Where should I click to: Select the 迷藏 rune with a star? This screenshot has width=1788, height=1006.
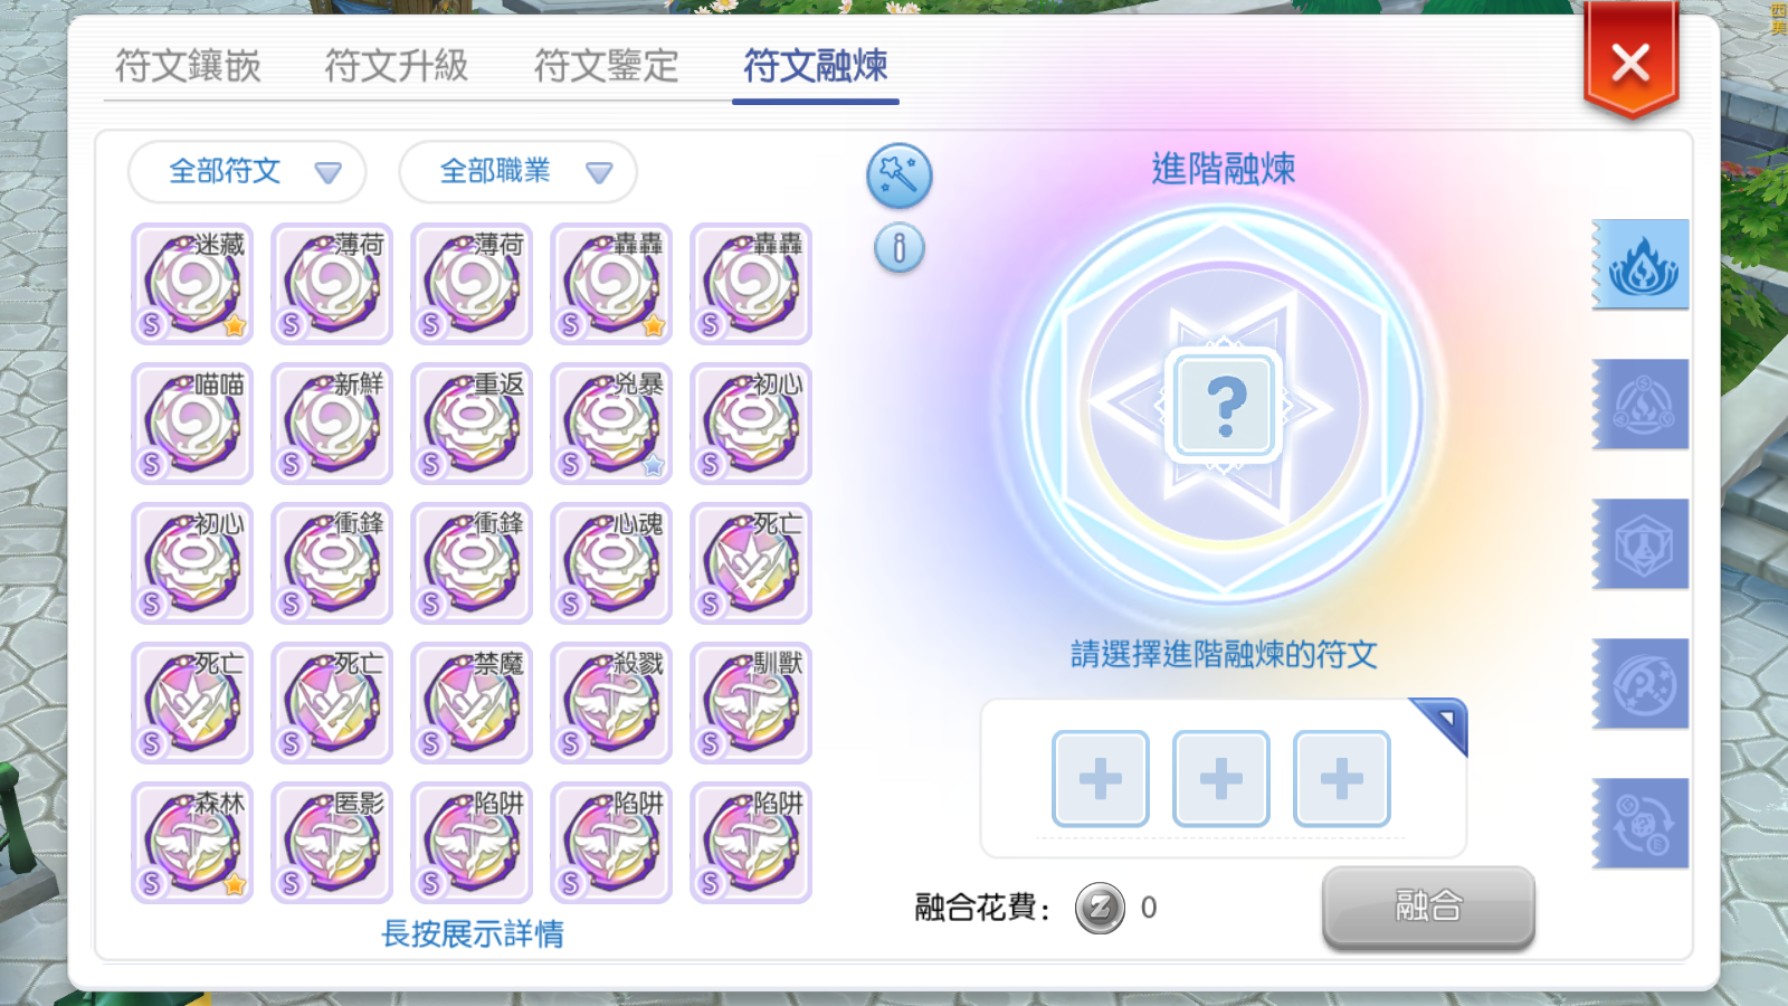coord(192,284)
